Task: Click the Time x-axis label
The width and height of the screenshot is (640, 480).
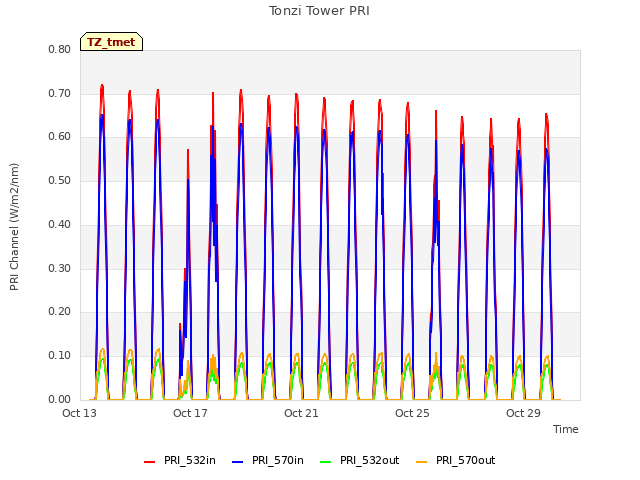Action: (x=566, y=429)
